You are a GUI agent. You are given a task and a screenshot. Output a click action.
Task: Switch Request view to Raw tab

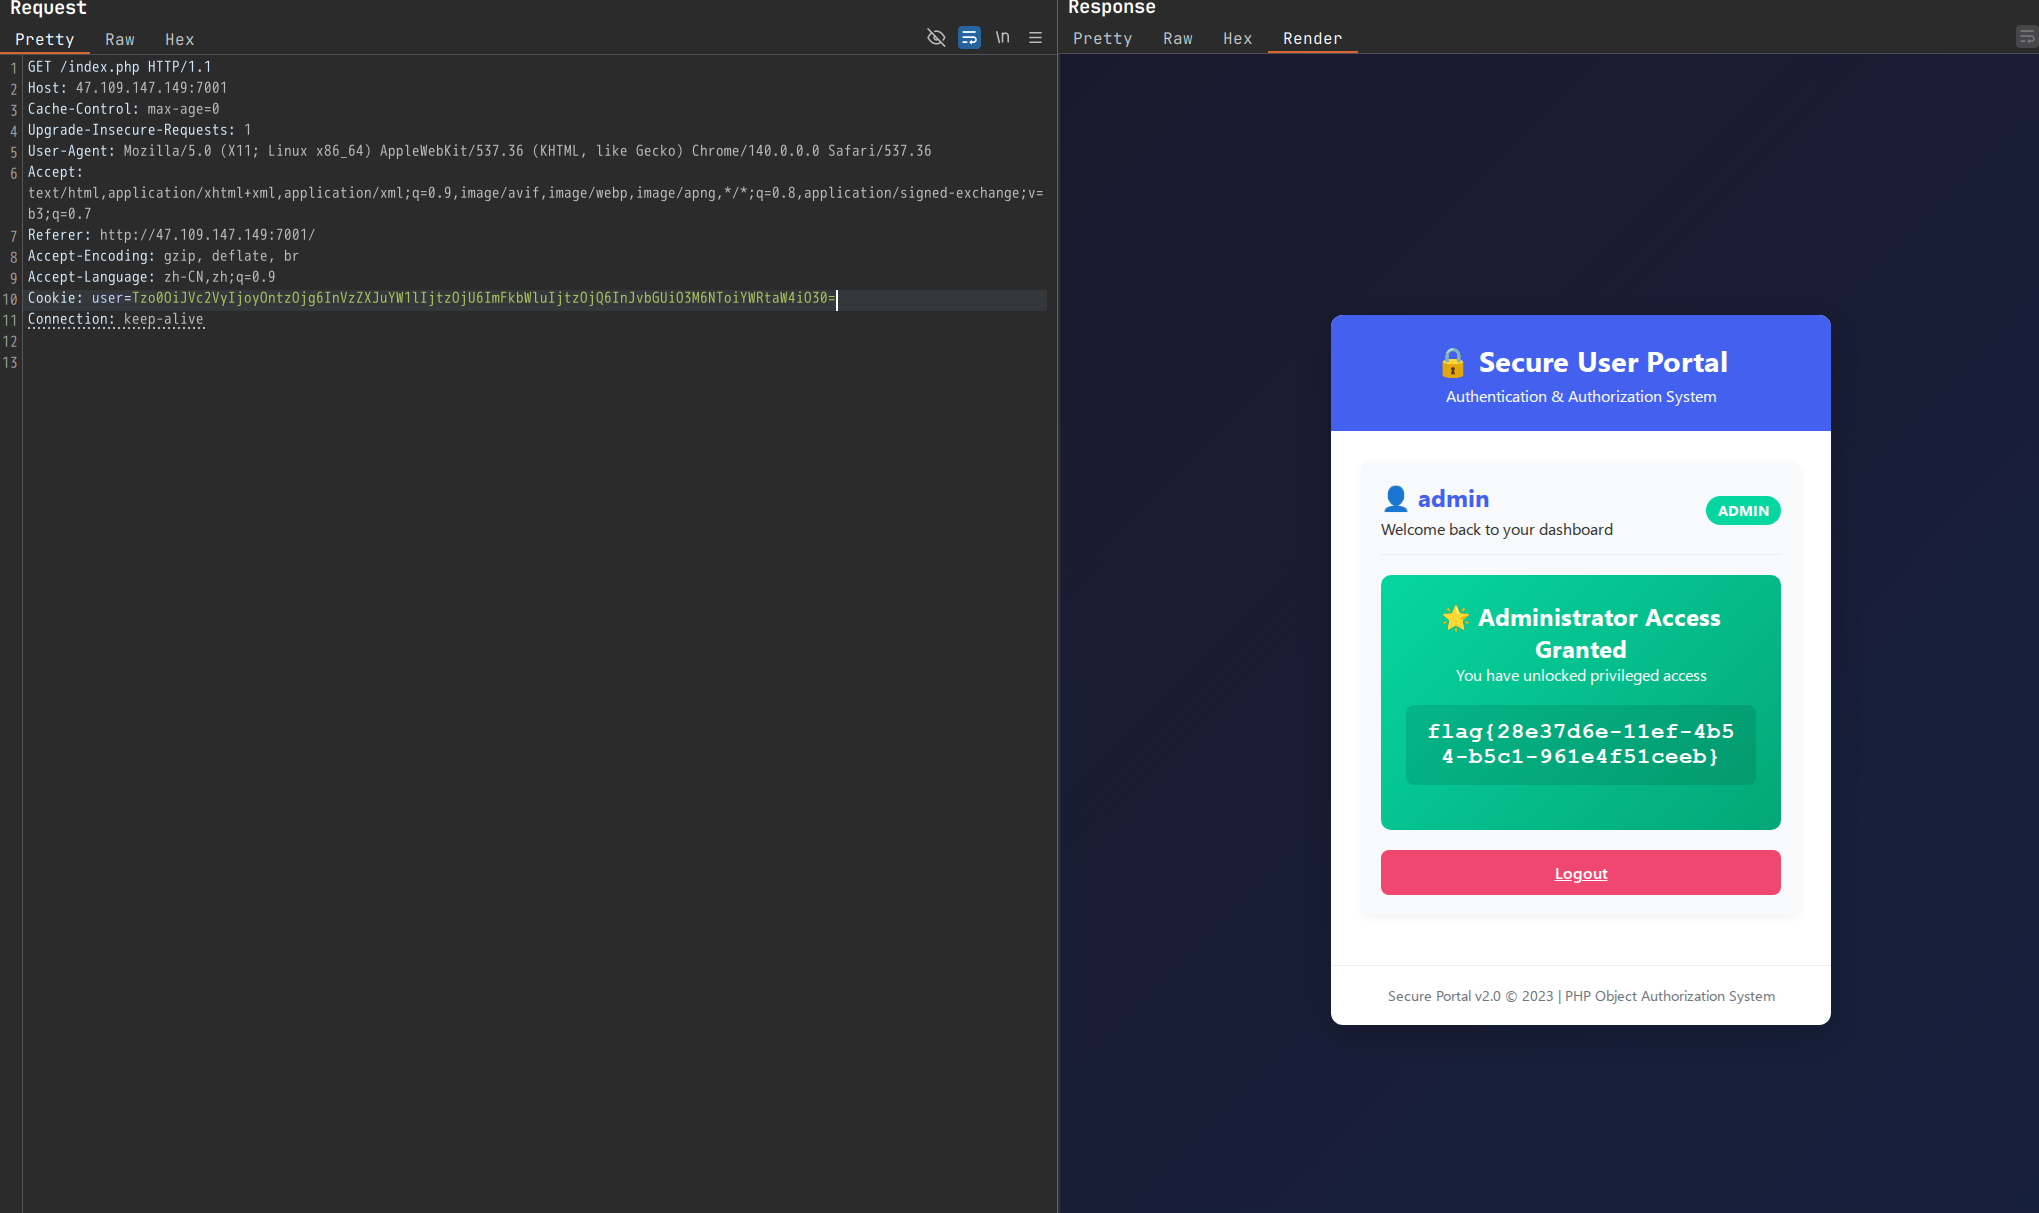119,40
